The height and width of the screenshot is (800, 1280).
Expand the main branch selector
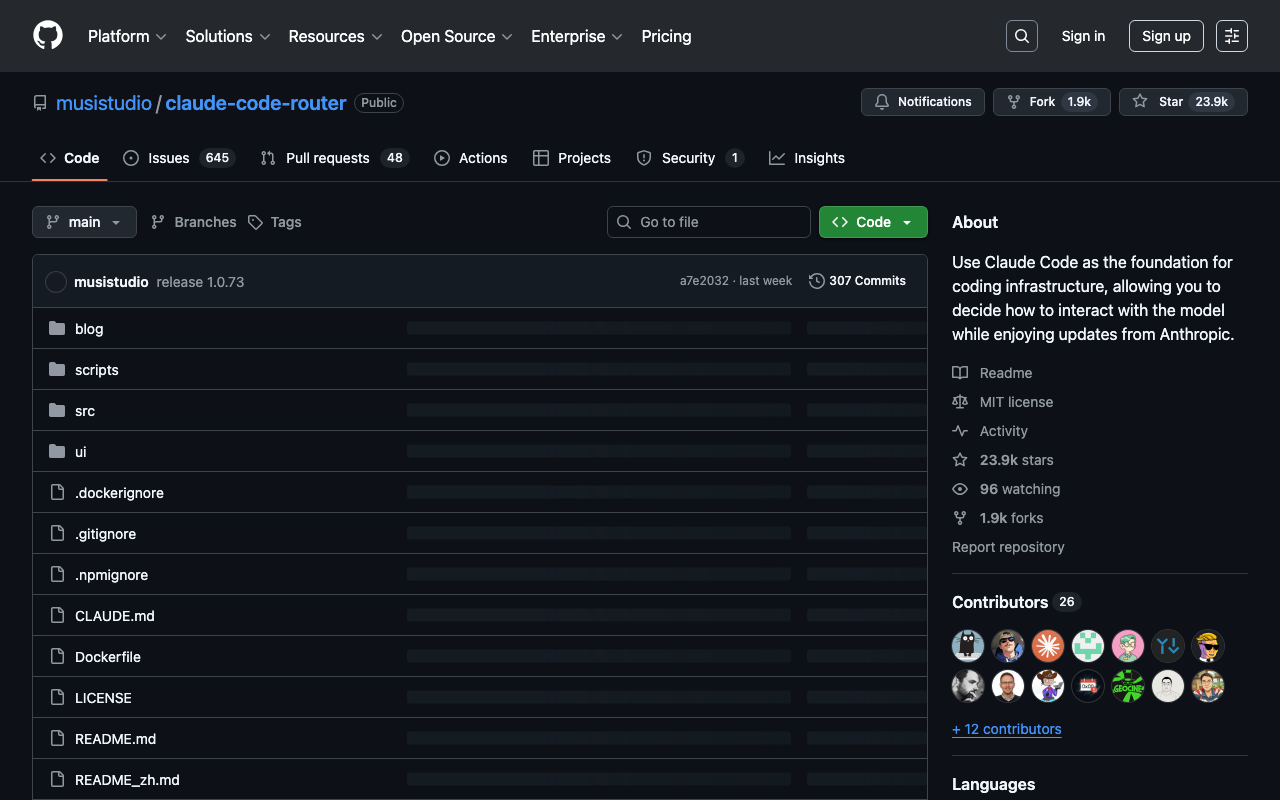tap(84, 222)
